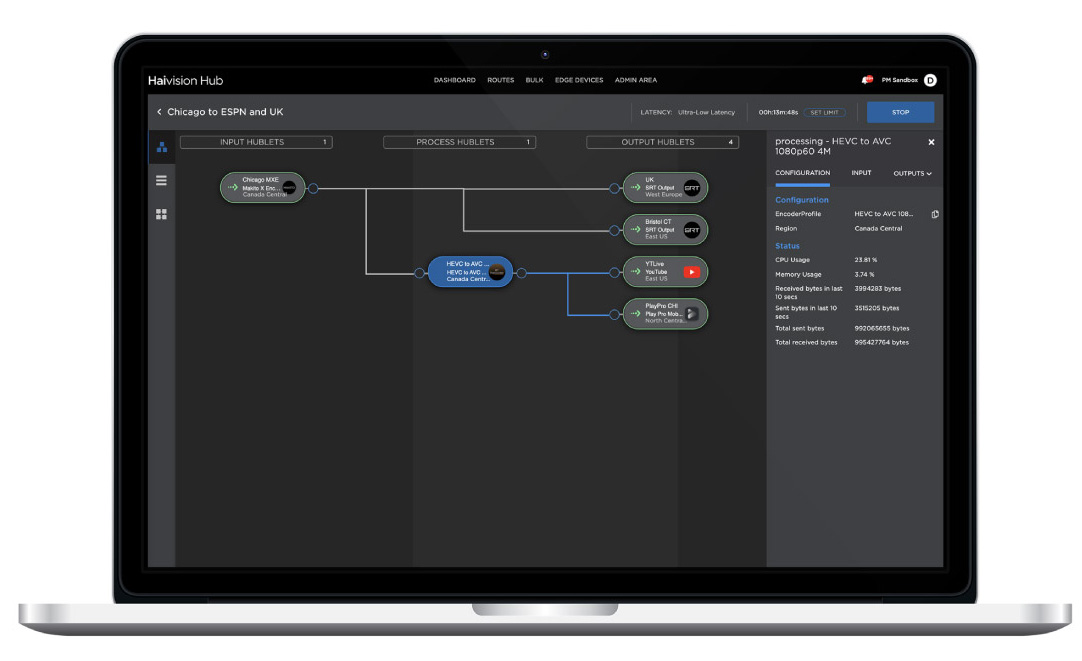Select the output port of HEVC to AVC hublet
The height and width of the screenshot is (661, 1082).
pyautogui.click(x=522, y=273)
